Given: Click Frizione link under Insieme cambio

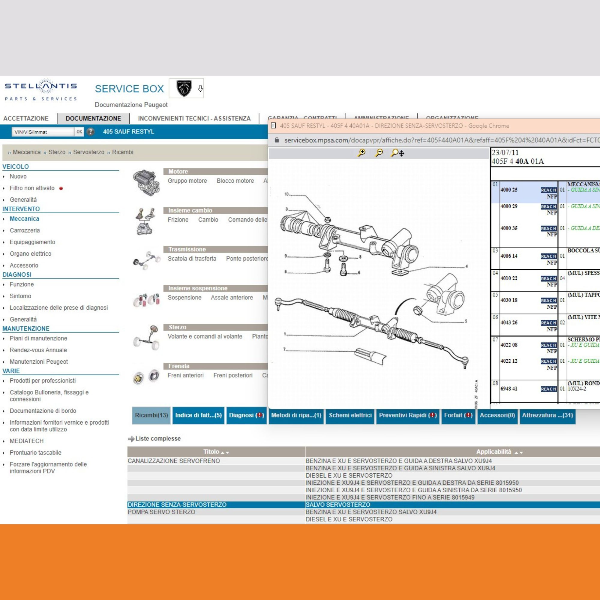Looking at the screenshot, I should [x=178, y=220].
